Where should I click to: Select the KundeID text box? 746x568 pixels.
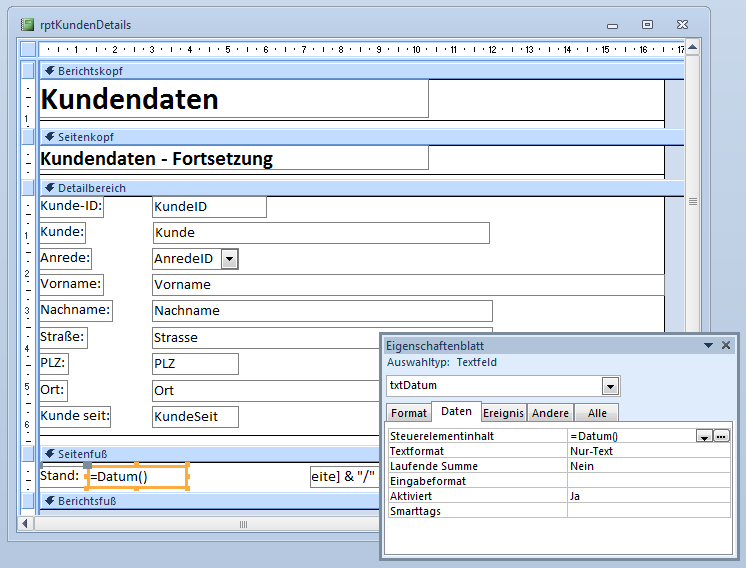coord(209,207)
